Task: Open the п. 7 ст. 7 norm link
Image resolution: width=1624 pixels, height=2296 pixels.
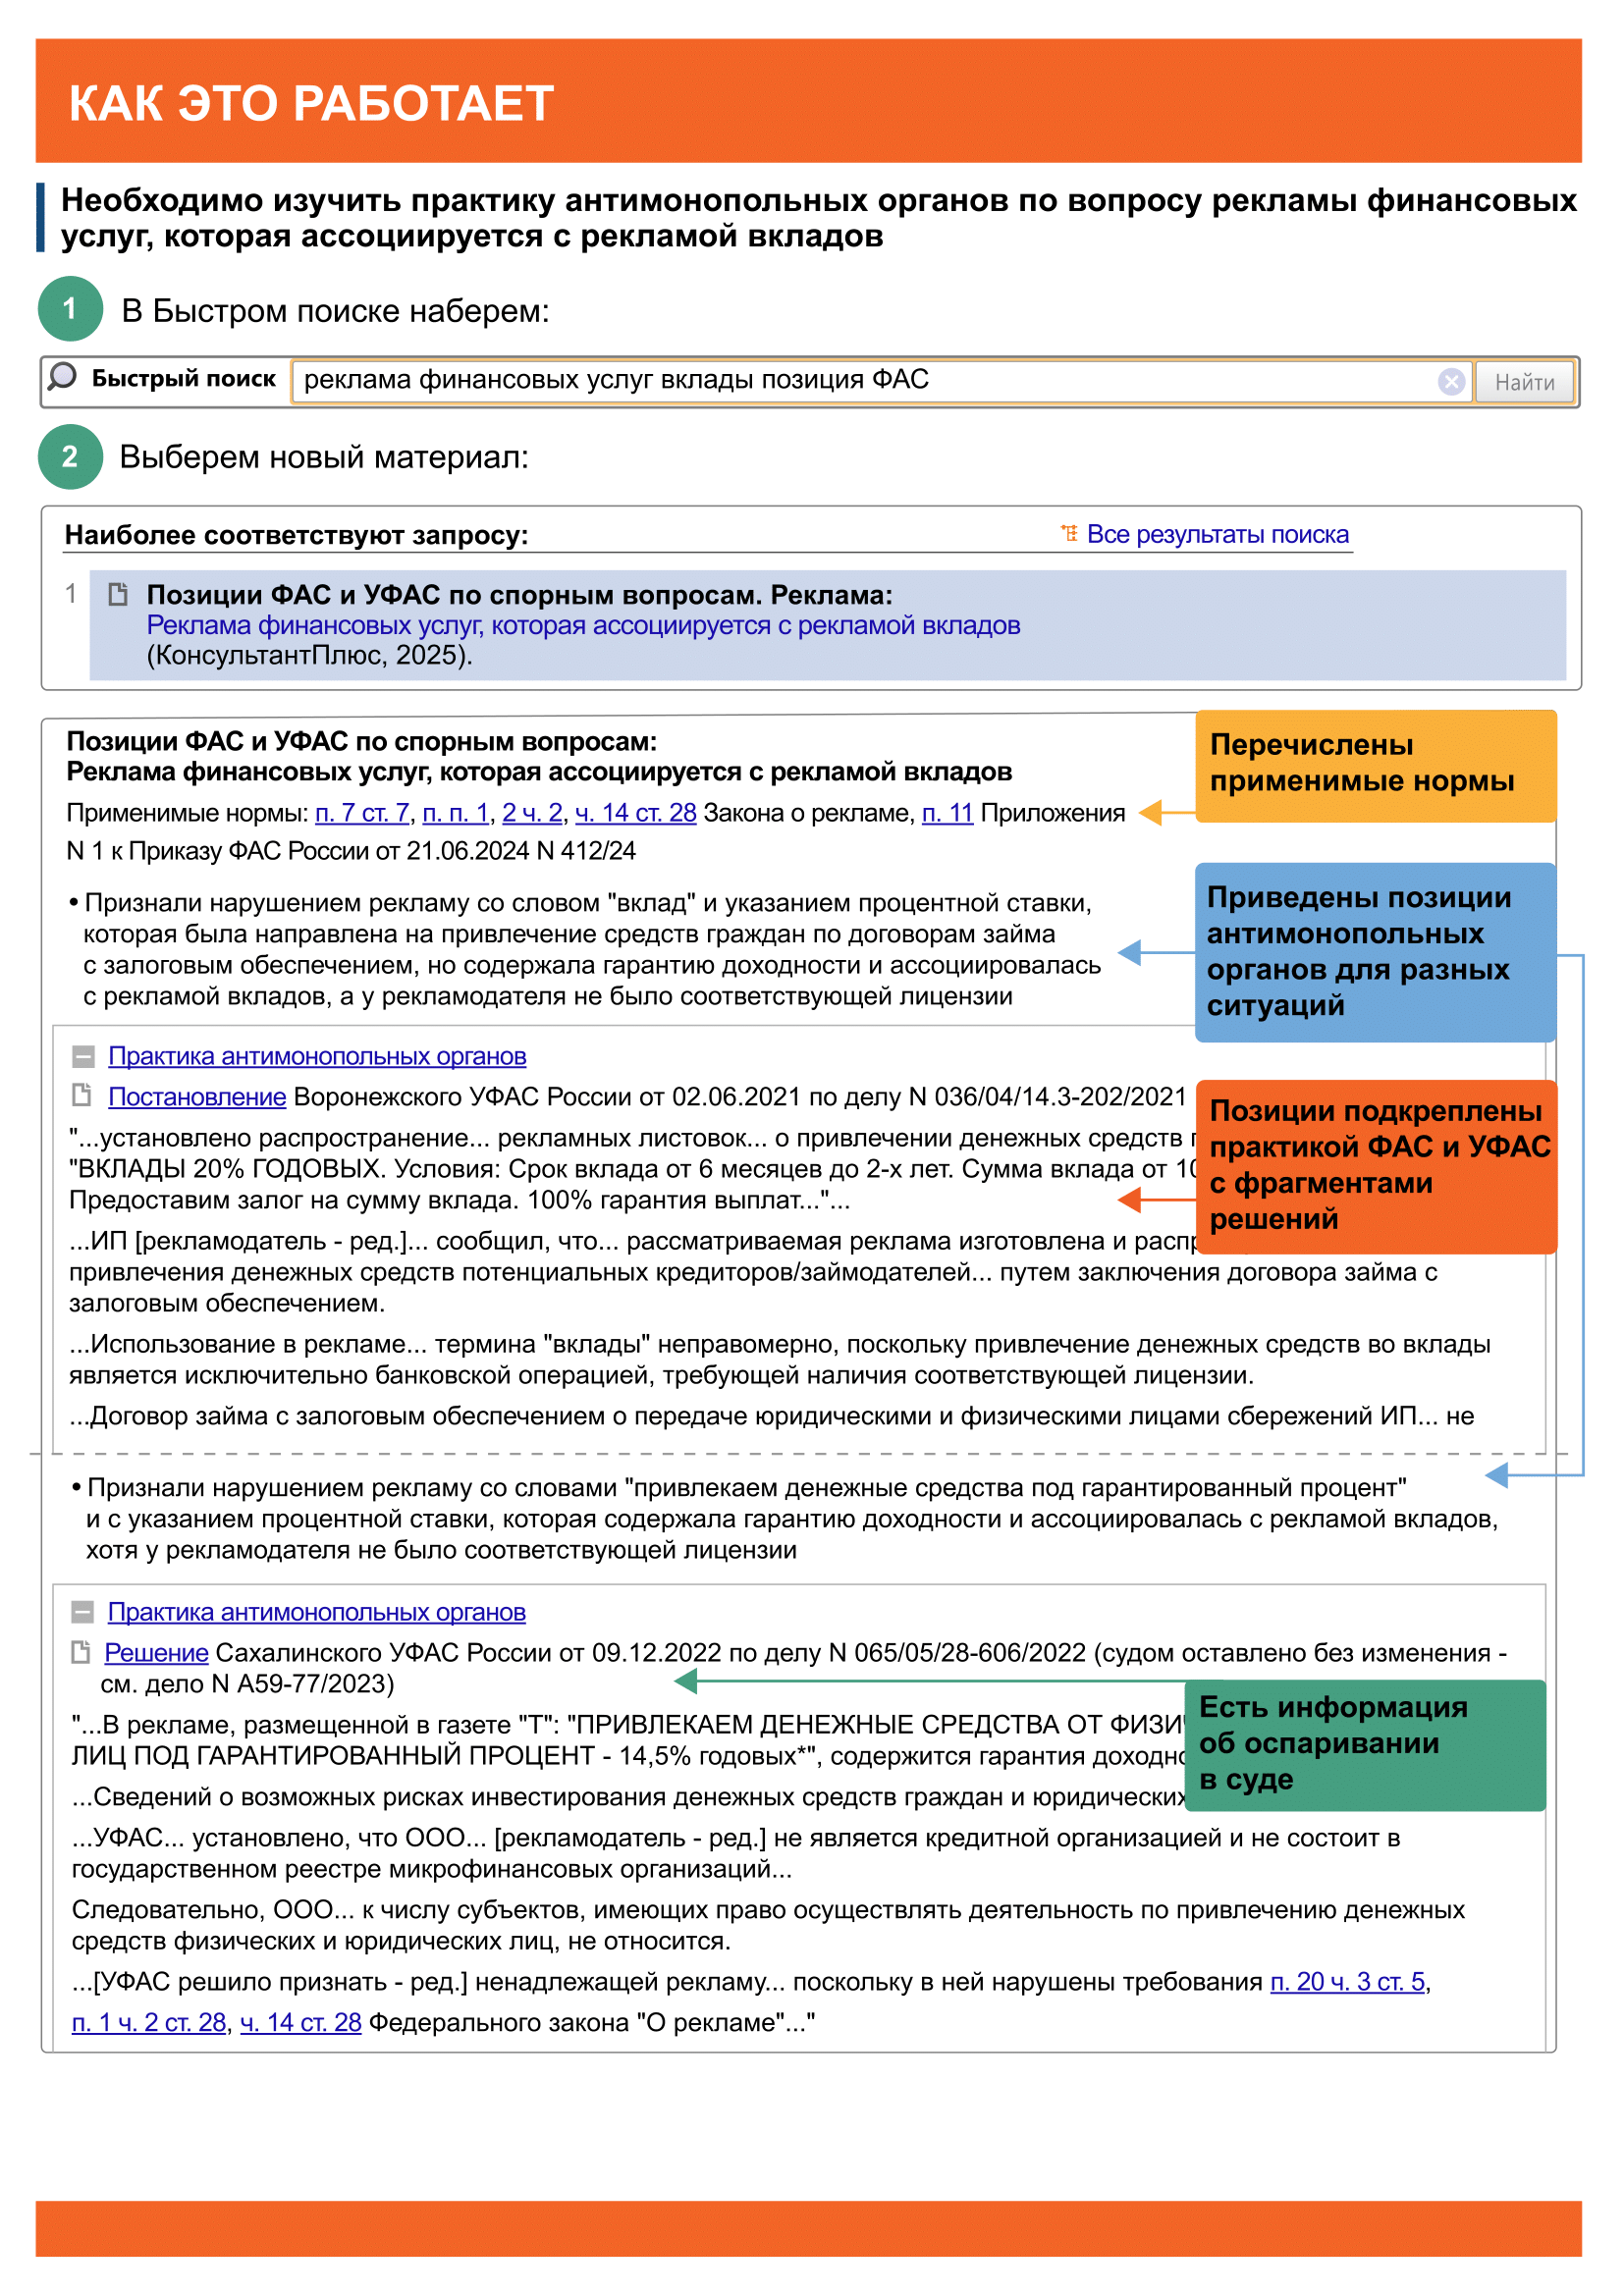Action: pos(362,813)
